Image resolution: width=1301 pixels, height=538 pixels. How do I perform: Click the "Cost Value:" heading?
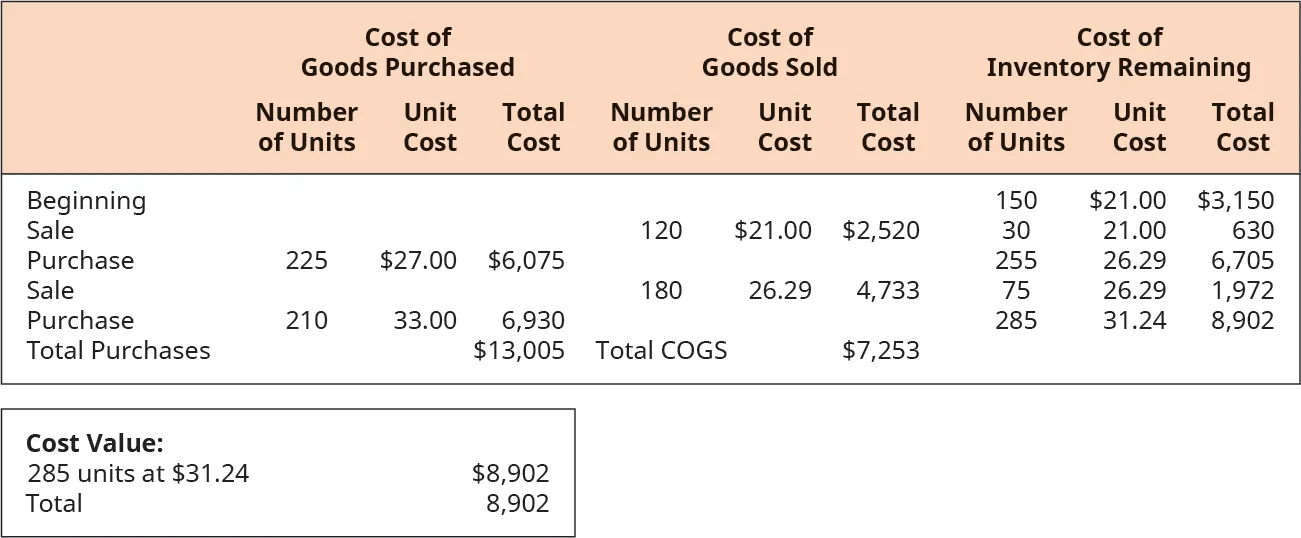(x=94, y=444)
